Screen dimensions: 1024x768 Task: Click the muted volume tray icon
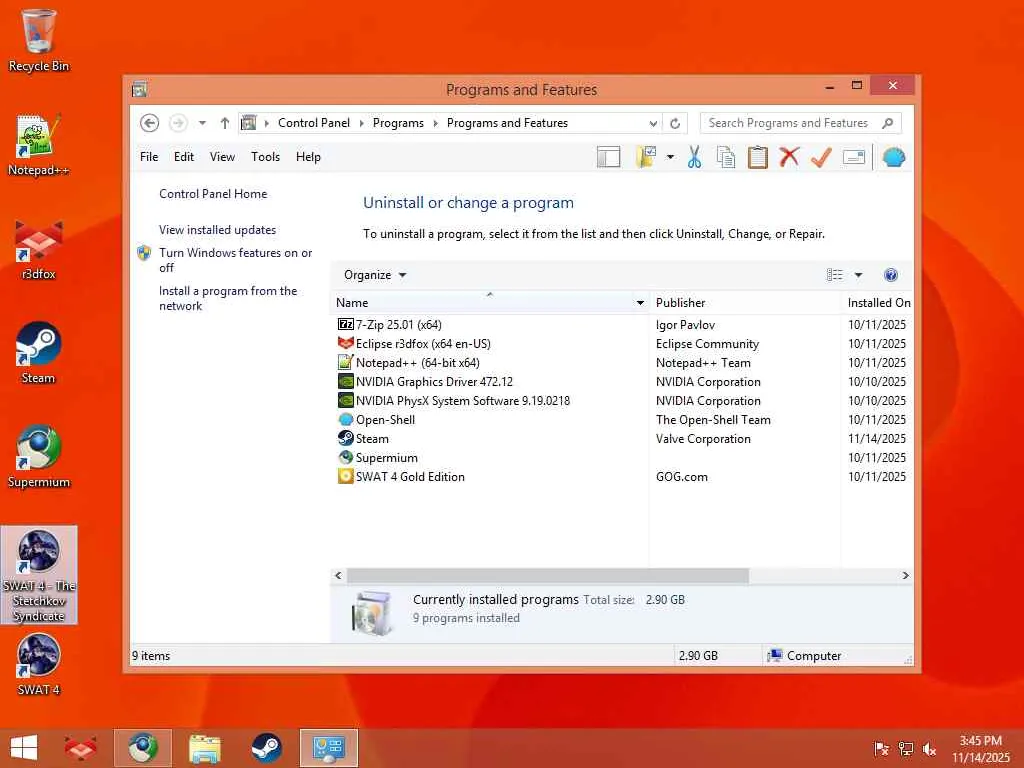tap(929, 749)
